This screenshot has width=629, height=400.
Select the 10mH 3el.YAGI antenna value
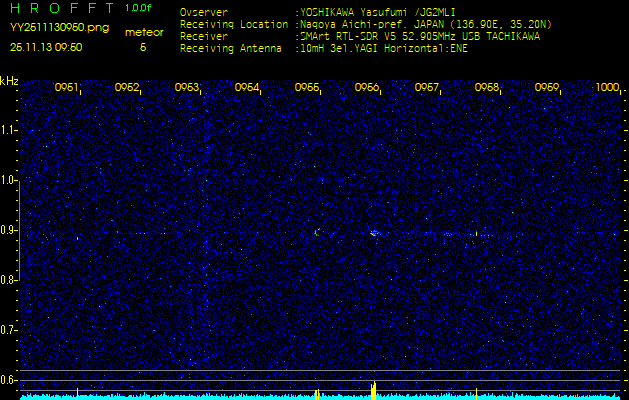pyautogui.click(x=384, y=49)
